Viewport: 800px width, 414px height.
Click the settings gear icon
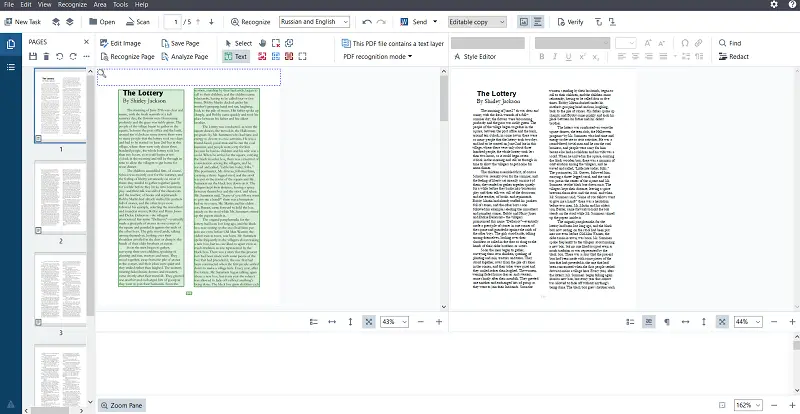coord(774,5)
